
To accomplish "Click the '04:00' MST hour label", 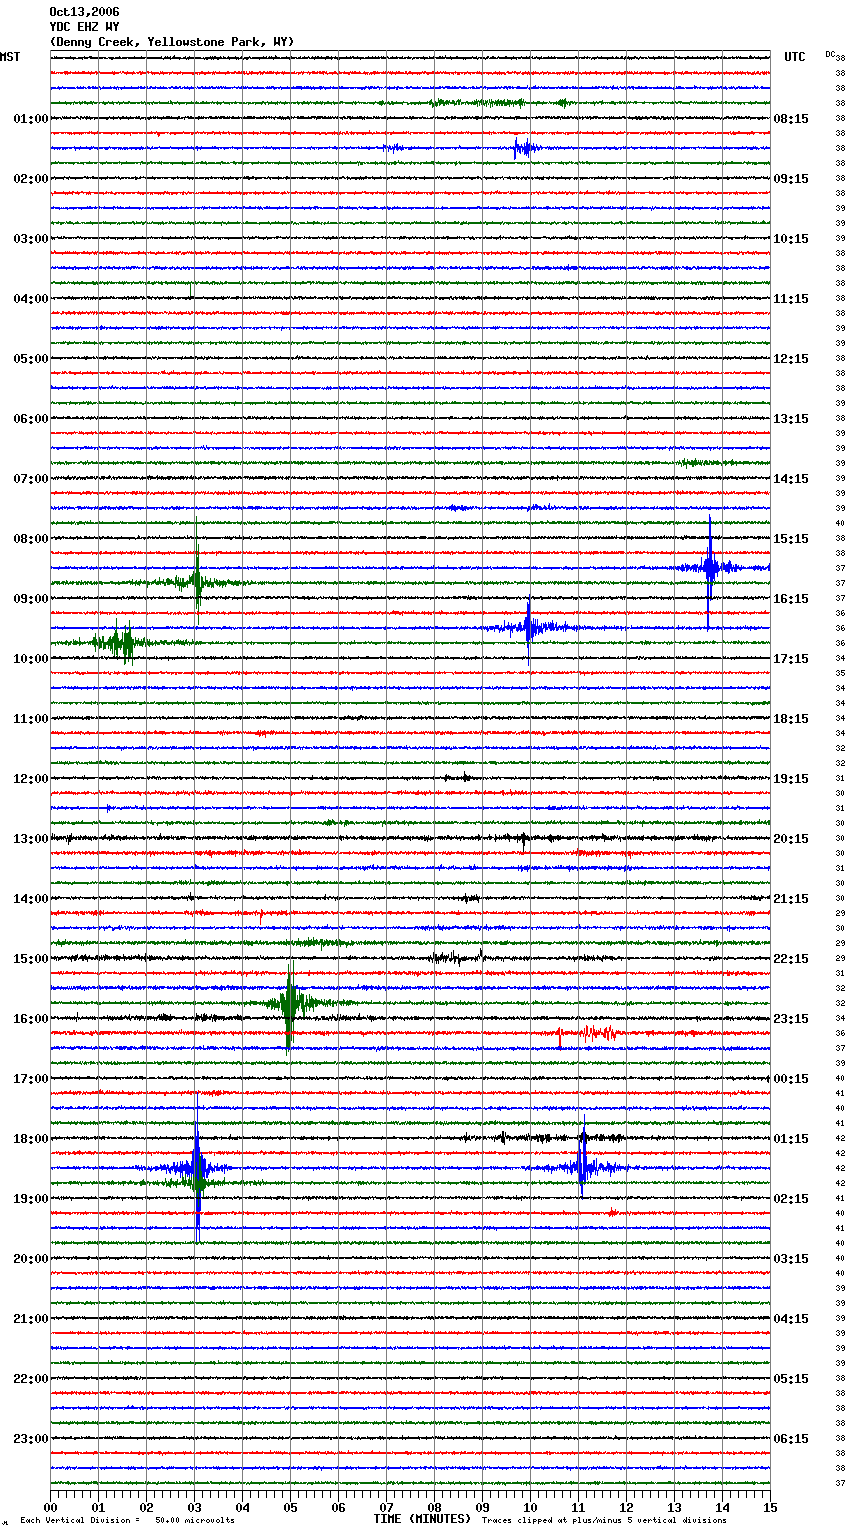I will pos(31,299).
